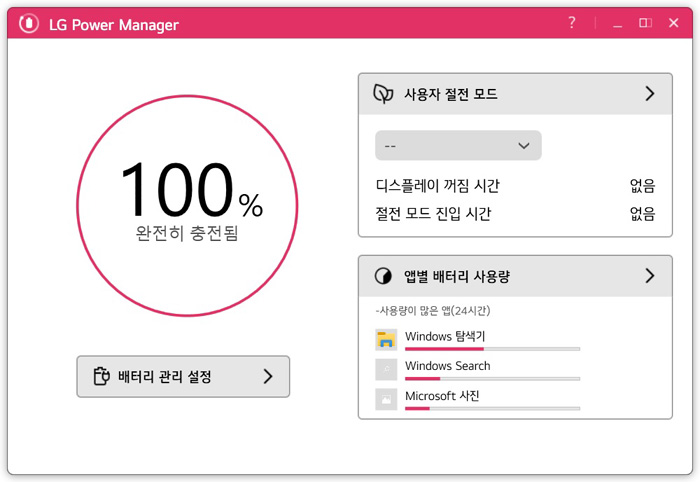Image resolution: width=700 pixels, height=482 pixels.
Task: Click the 없음 value for 디스플레이 꺼짐 시간
Action: tap(642, 185)
